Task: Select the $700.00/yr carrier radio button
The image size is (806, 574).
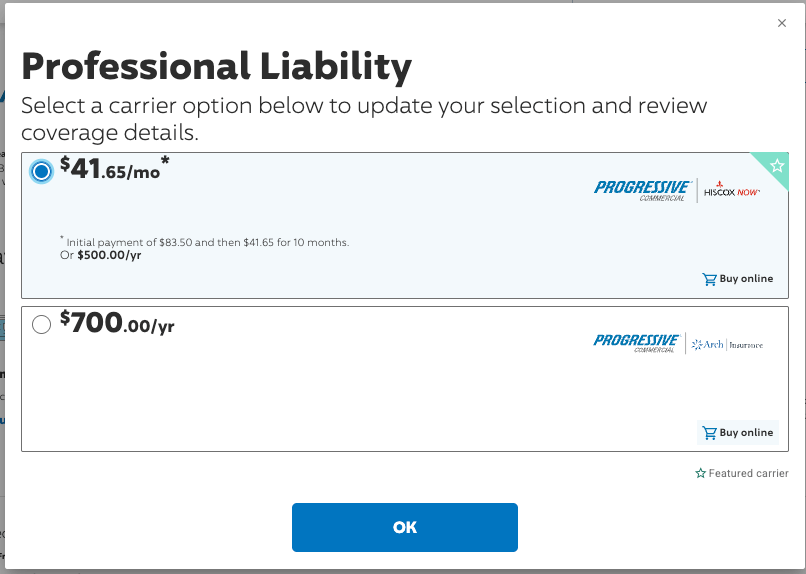Action: coord(41,324)
